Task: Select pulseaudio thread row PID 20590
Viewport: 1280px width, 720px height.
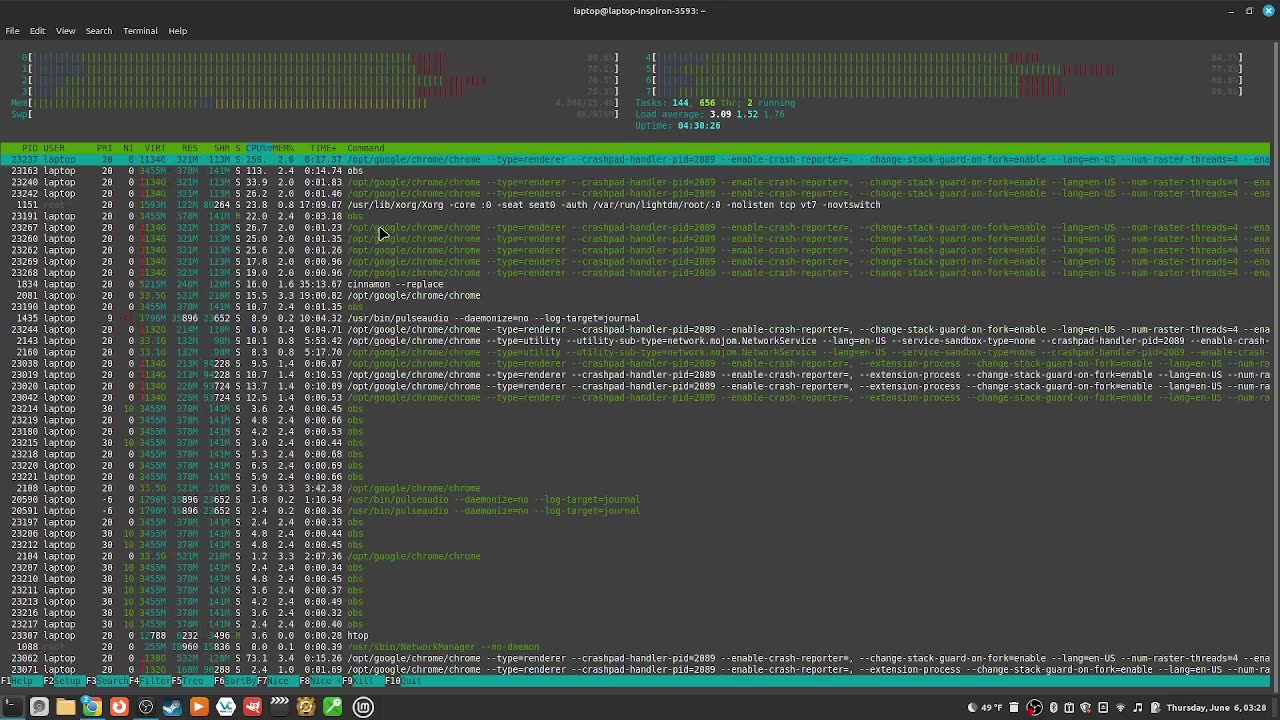Action: click(636, 500)
